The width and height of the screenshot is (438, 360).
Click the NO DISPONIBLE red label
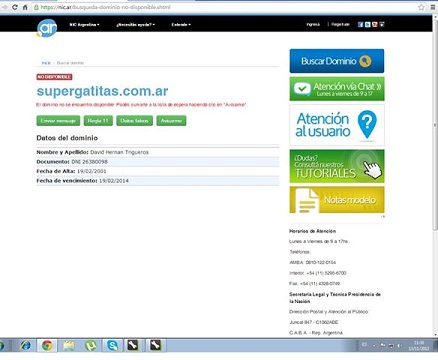point(54,77)
